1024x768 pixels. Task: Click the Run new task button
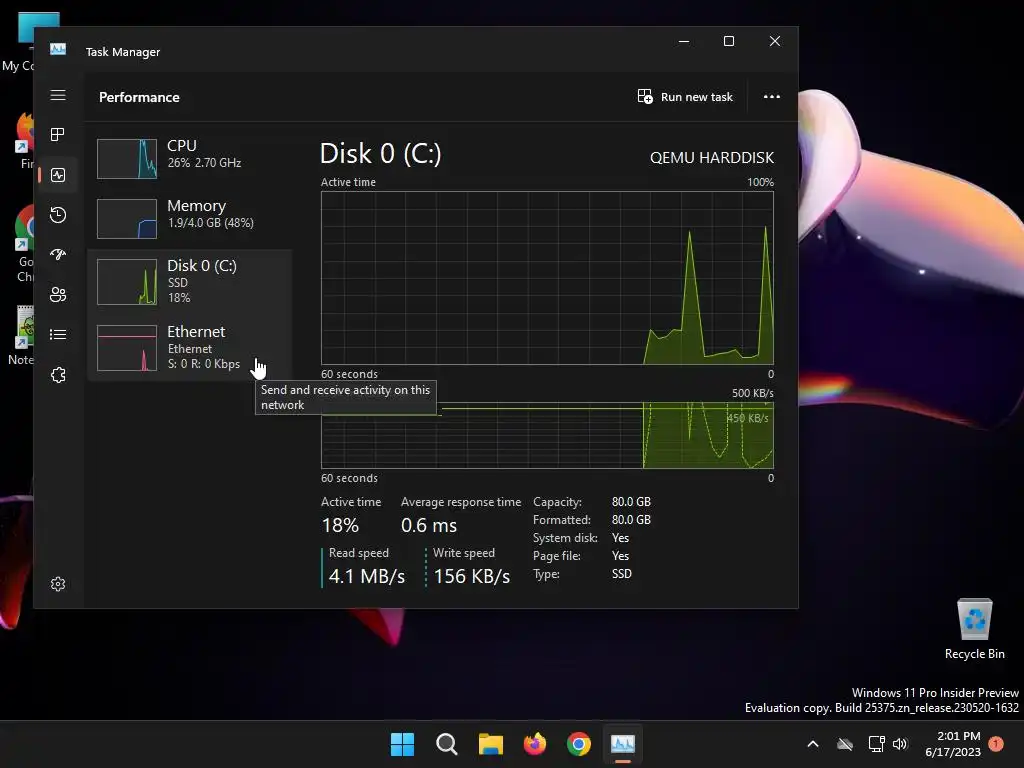pyautogui.click(x=685, y=97)
